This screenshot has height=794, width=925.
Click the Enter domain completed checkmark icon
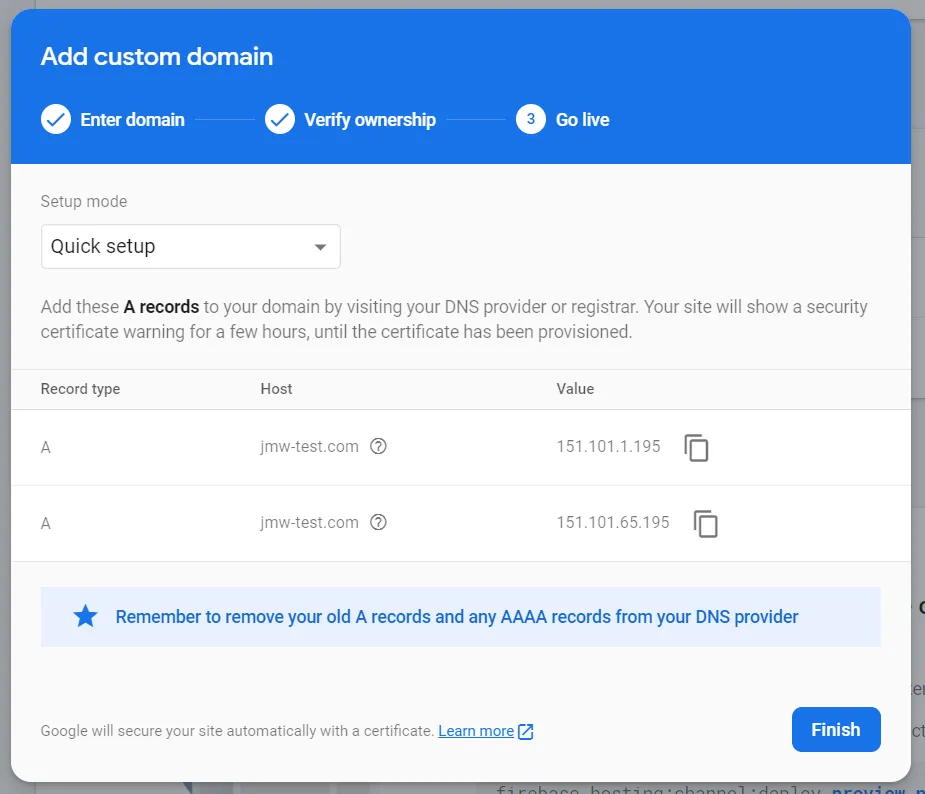tap(56, 119)
